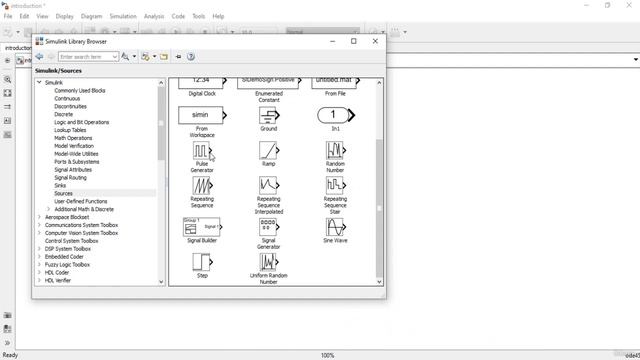Viewport: 640px width, 360px height.
Task: Open the Edit menu
Action: pos(24,16)
